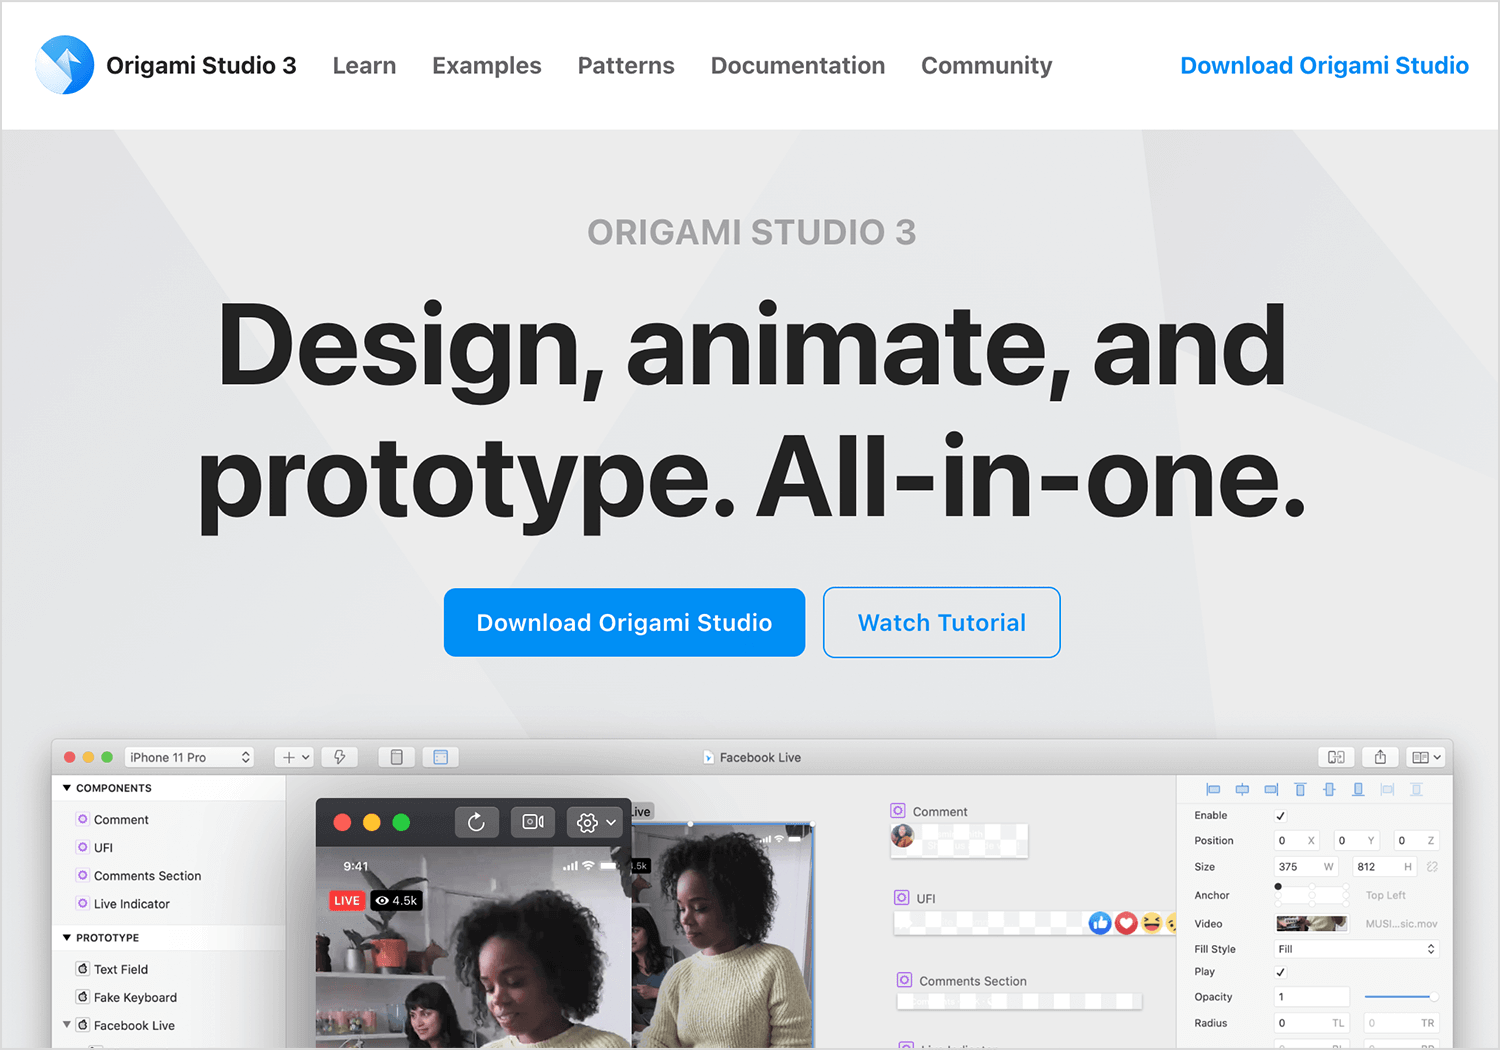The height and width of the screenshot is (1050, 1500).
Task: Toggle the highlighted layout view toolbar icon
Action: 440,757
